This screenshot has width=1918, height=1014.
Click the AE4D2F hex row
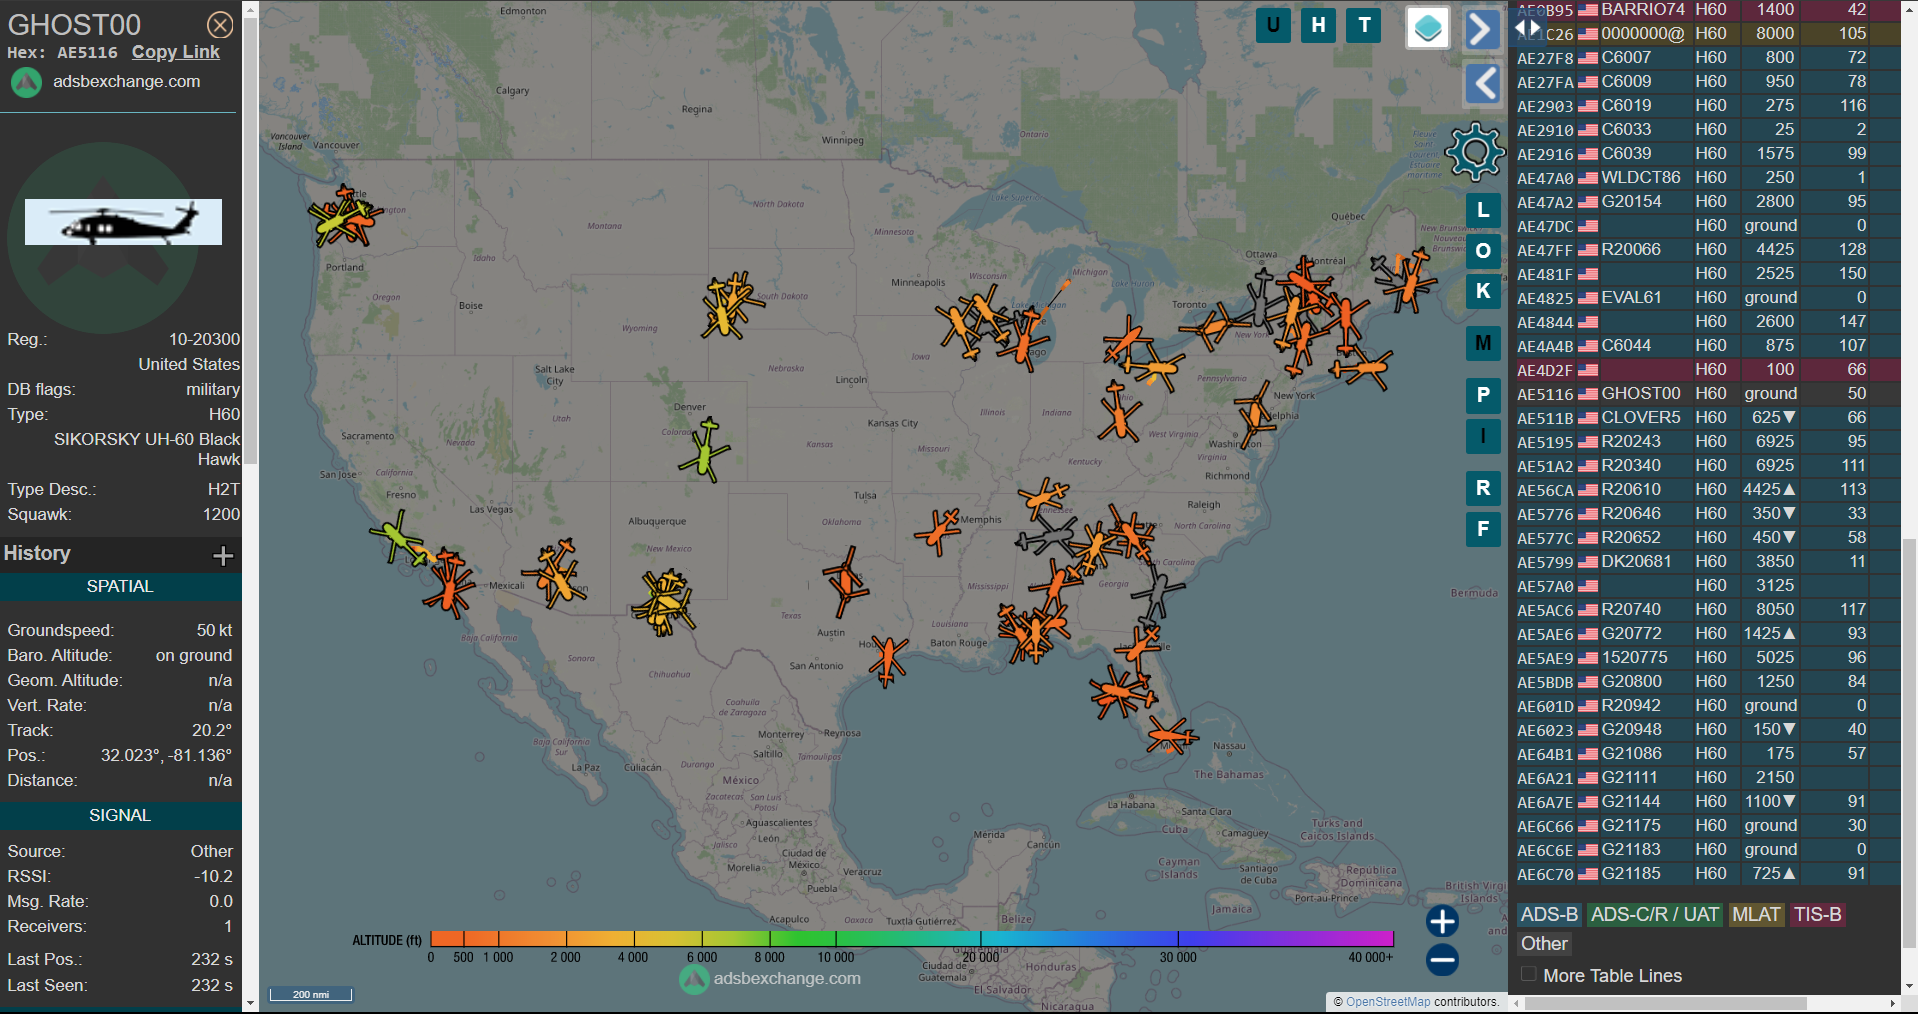(x=1706, y=370)
